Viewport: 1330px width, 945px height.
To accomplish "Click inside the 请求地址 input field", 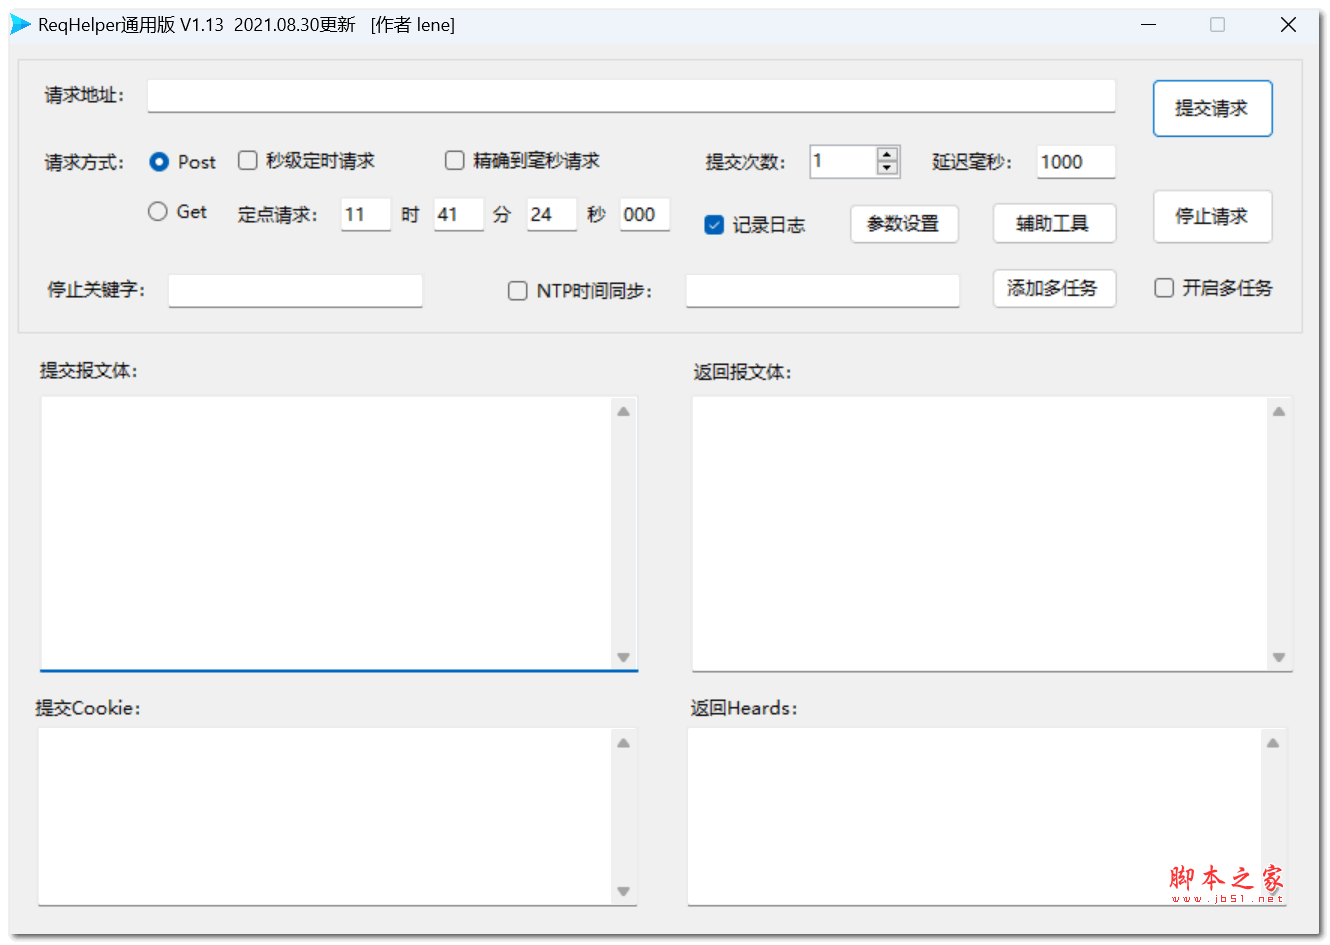I will 630,95.
